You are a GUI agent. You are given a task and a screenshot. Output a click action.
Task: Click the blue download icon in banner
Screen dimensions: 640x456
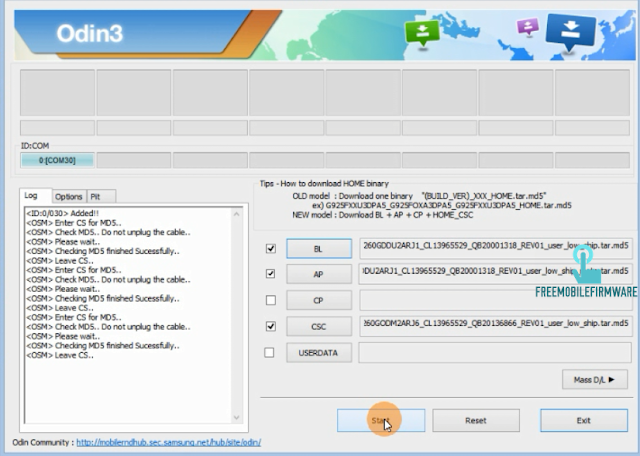pyautogui.click(x=570, y=32)
